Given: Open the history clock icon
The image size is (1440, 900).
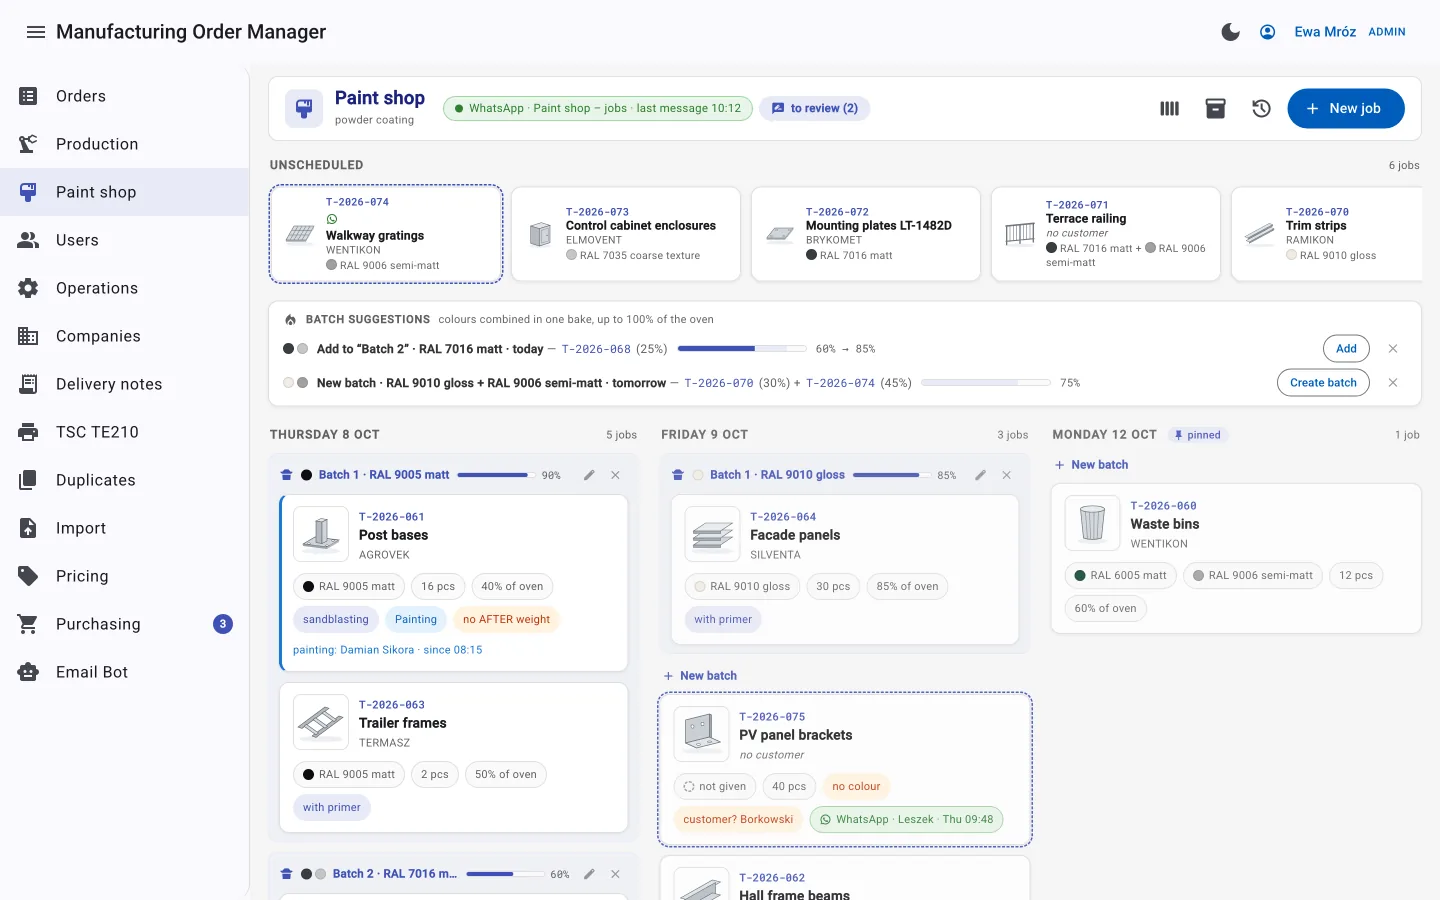Looking at the screenshot, I should coord(1261,108).
